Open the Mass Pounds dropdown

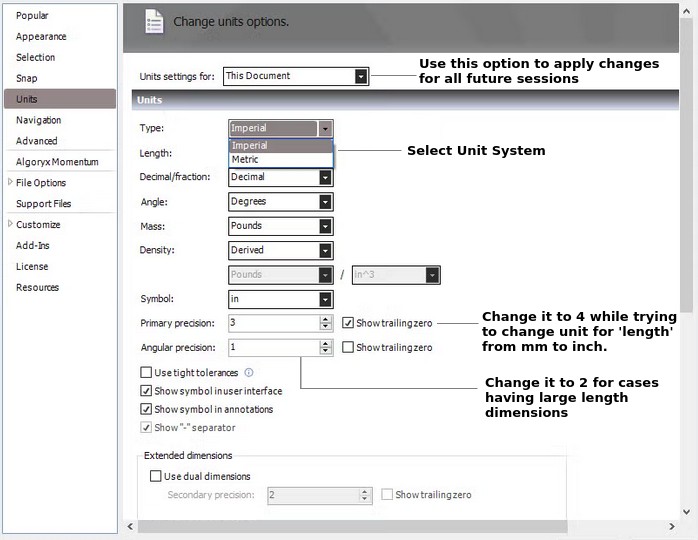pyautogui.click(x=325, y=226)
